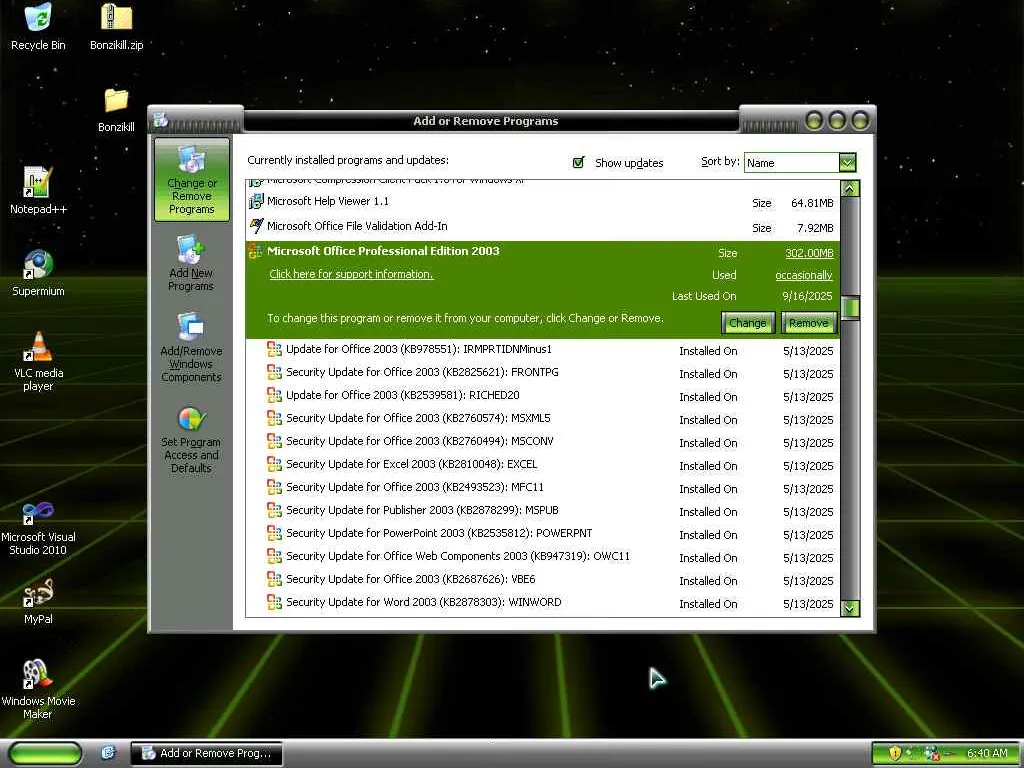Click the Start button on taskbar
This screenshot has height=768, width=1024.
[44, 753]
